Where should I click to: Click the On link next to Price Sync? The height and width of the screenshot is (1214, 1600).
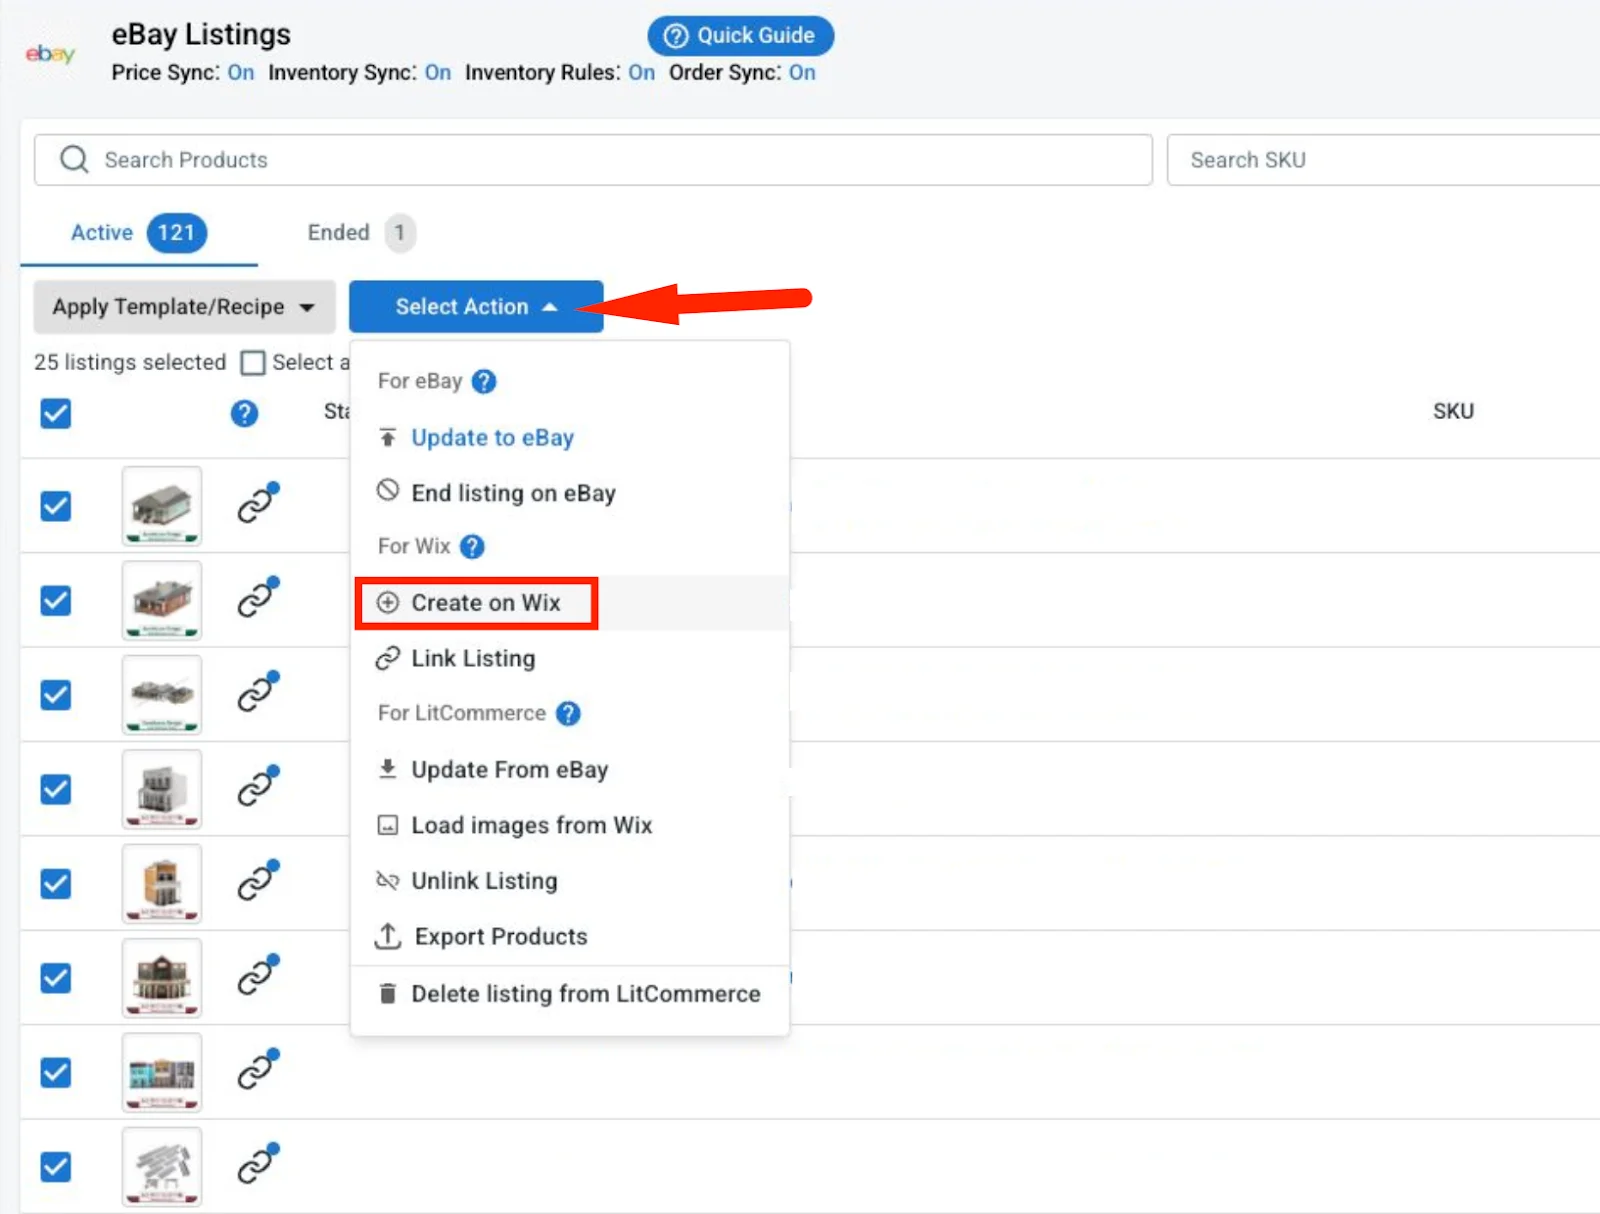click(240, 72)
